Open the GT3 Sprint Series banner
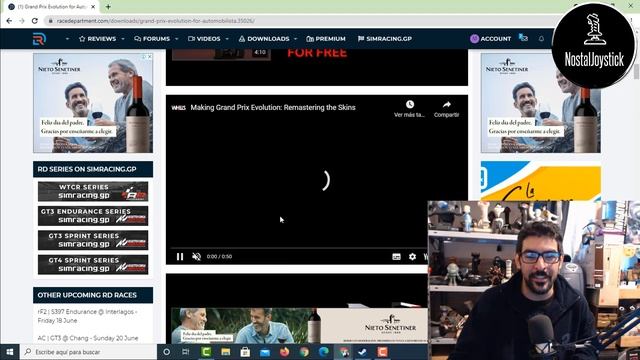The width and height of the screenshot is (640, 360). click(93, 240)
